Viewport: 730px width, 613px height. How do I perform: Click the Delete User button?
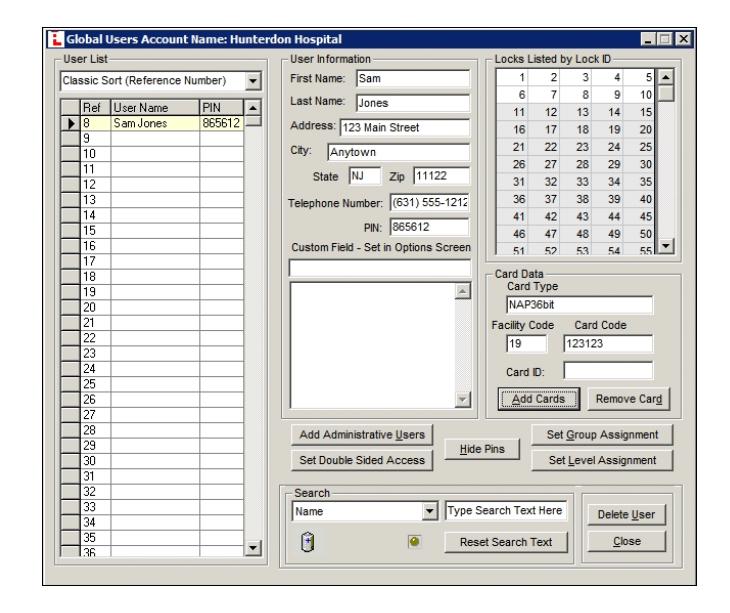click(x=626, y=514)
